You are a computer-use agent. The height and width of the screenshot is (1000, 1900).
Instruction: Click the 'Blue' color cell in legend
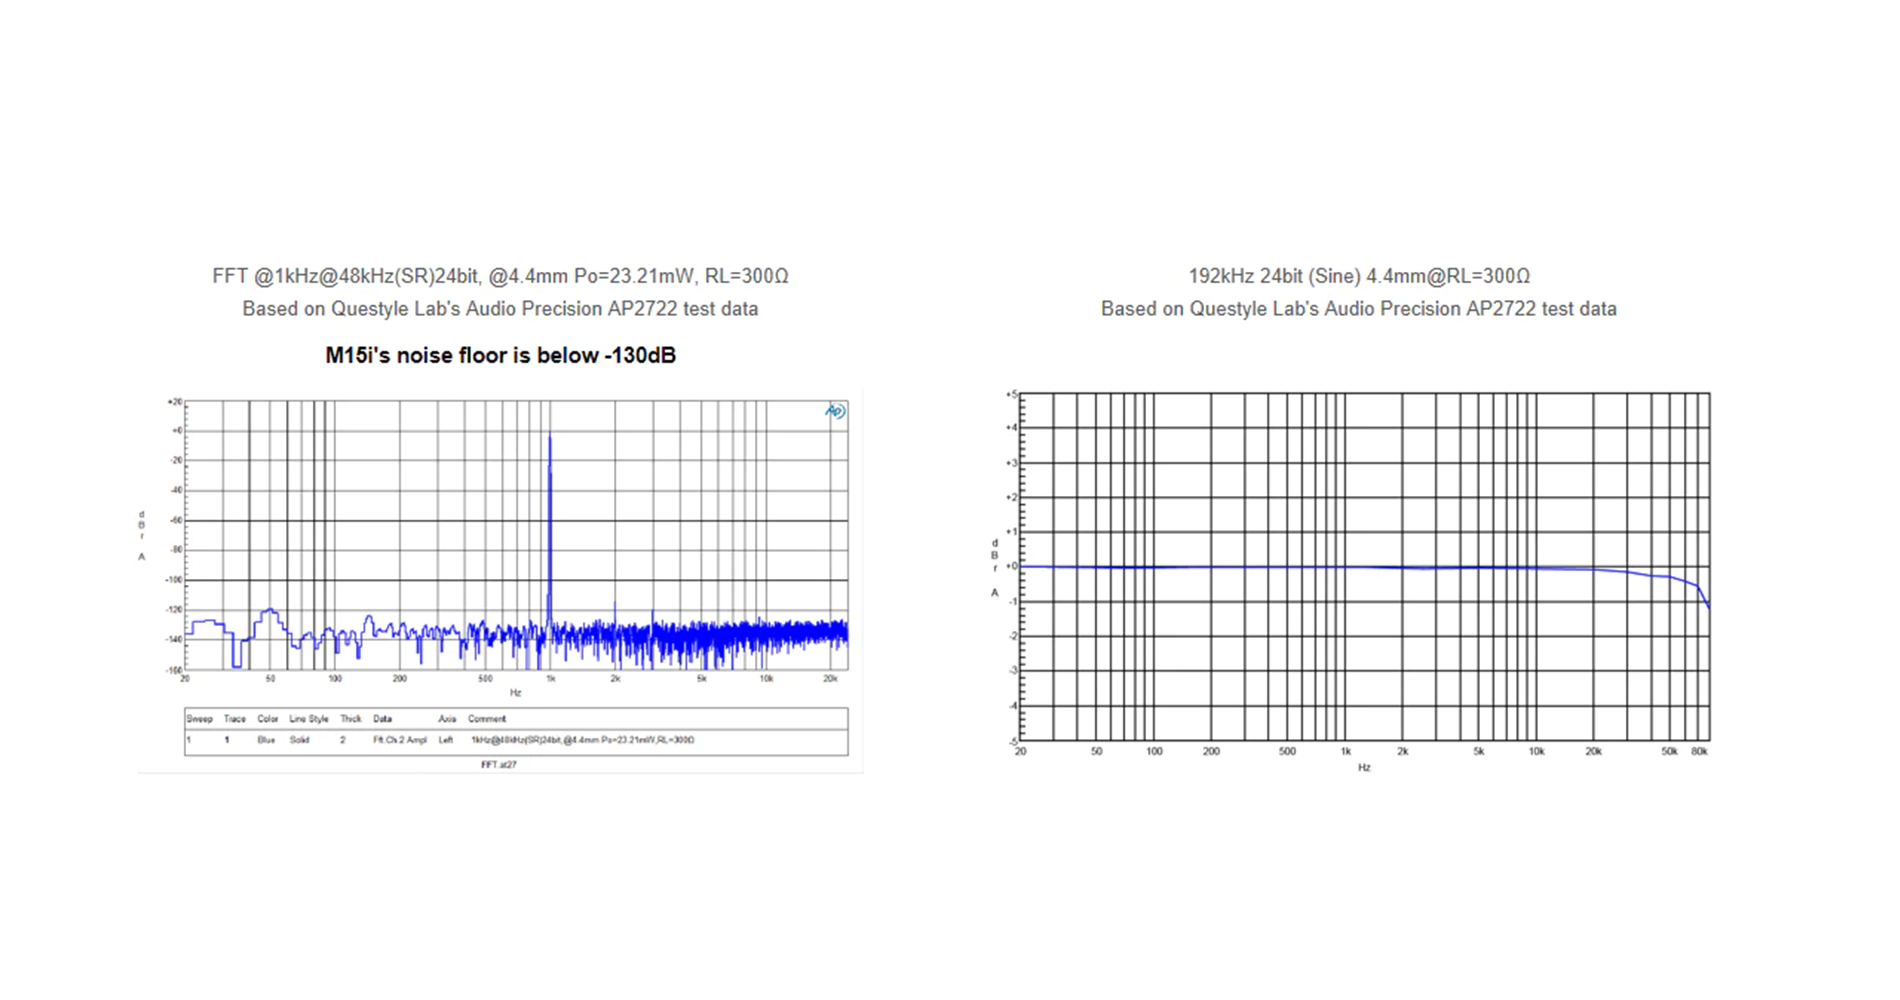tap(266, 740)
